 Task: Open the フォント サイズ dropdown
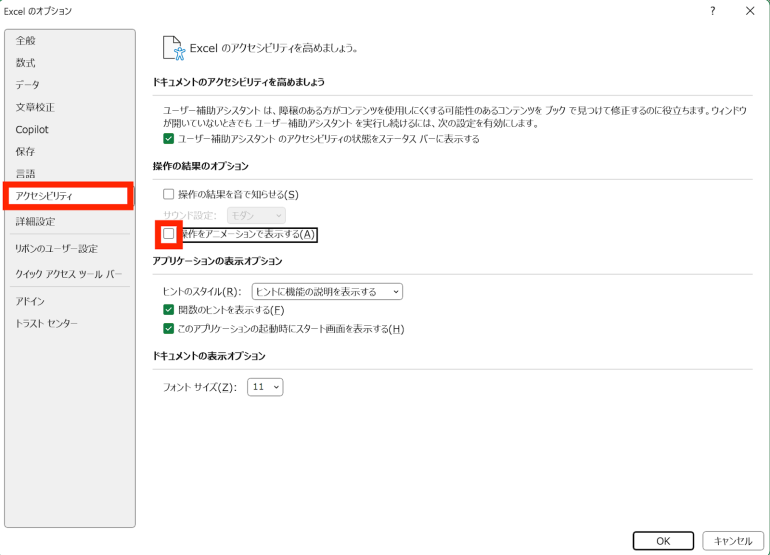(267, 387)
